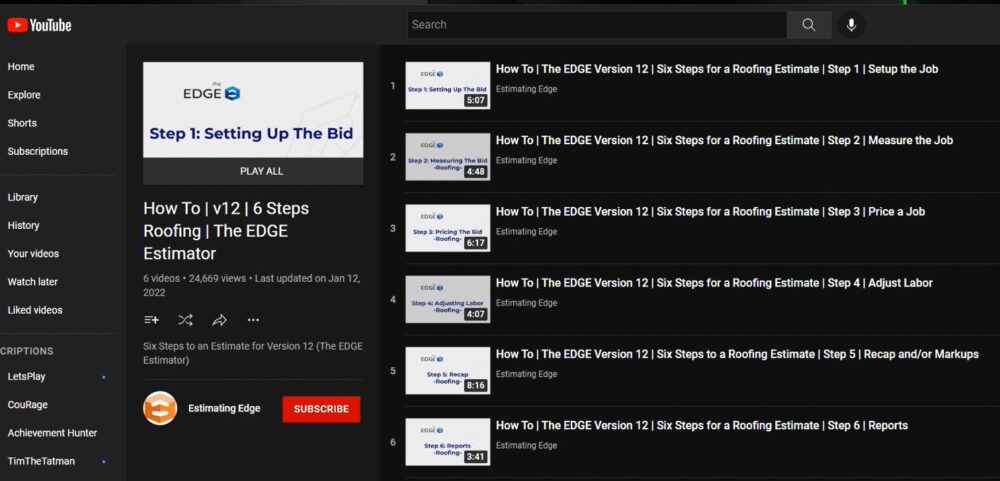Image resolution: width=1000 pixels, height=481 pixels.
Task: Open LetsPlay subscription channel
Action: point(26,376)
